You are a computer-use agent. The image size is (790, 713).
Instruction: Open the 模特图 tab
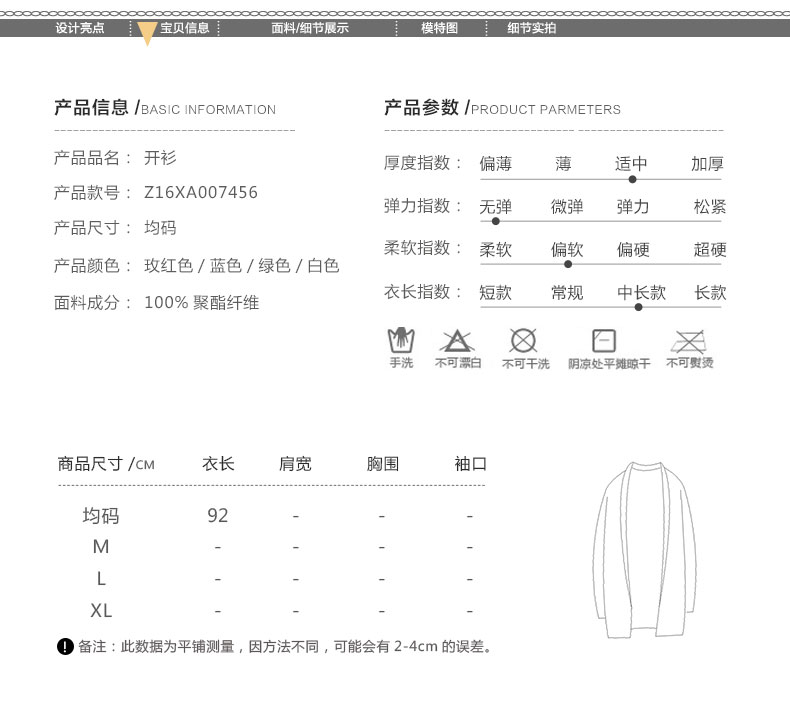[x=439, y=28]
